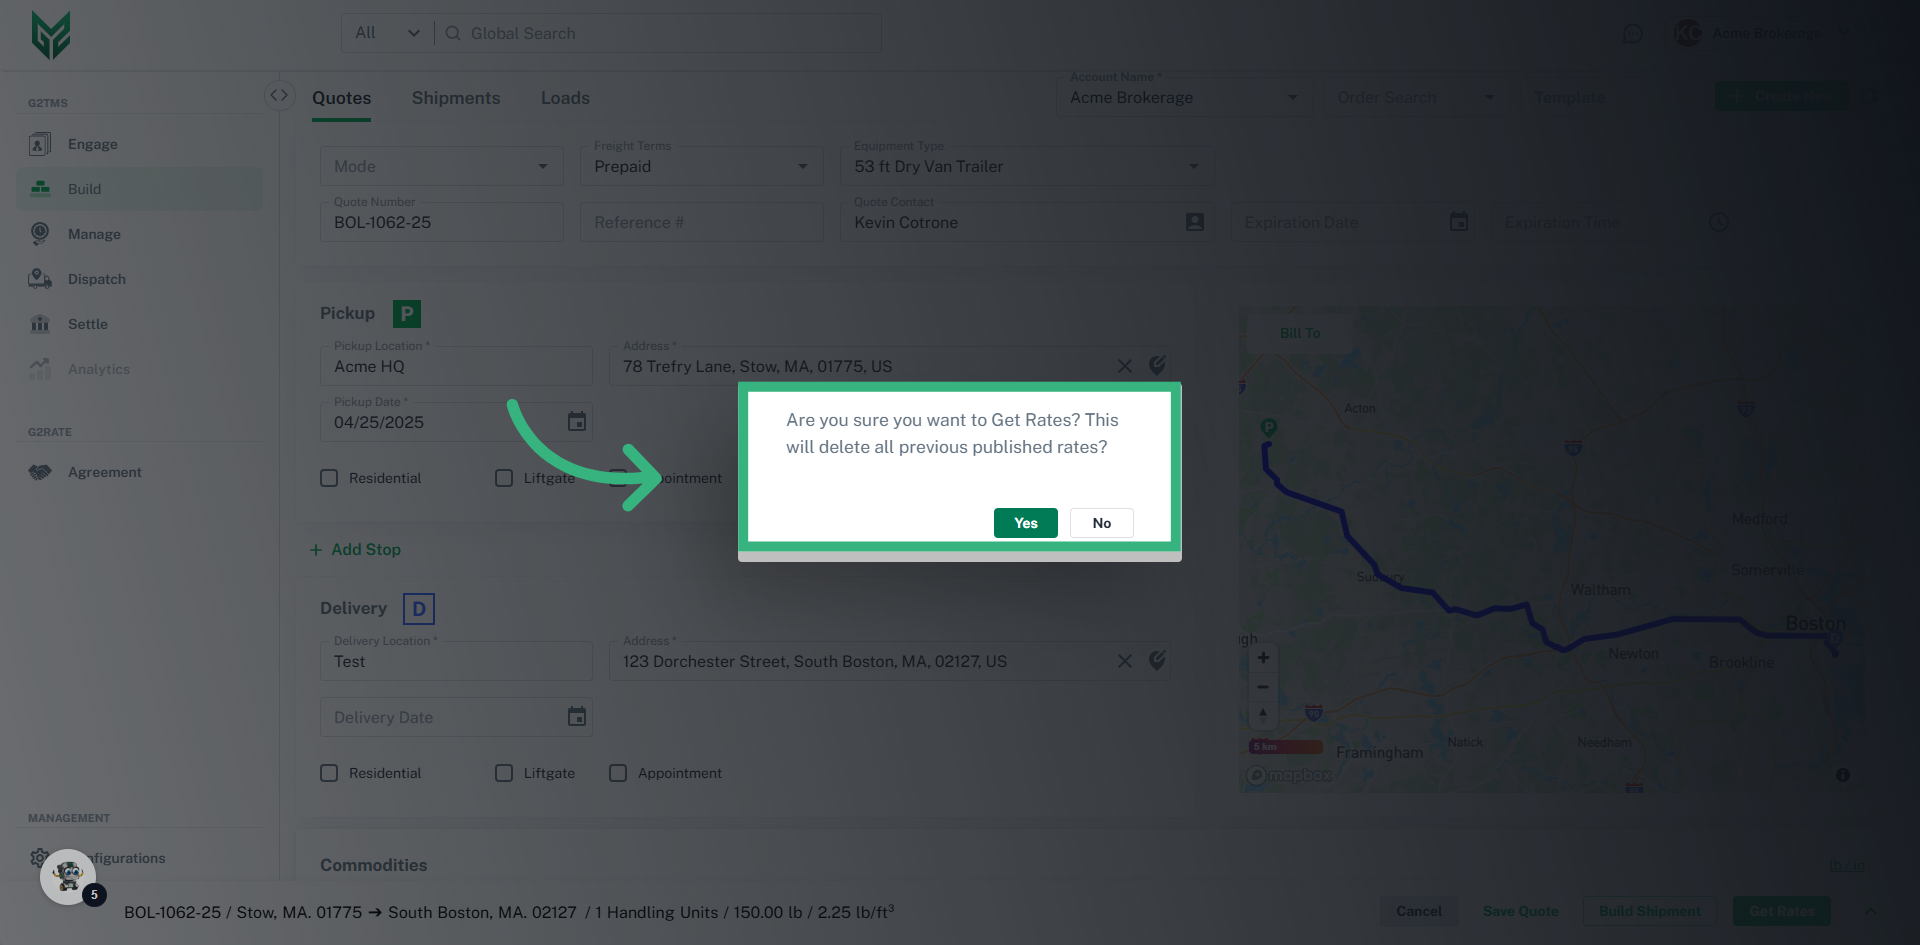Click the KC user avatar

tap(1688, 33)
